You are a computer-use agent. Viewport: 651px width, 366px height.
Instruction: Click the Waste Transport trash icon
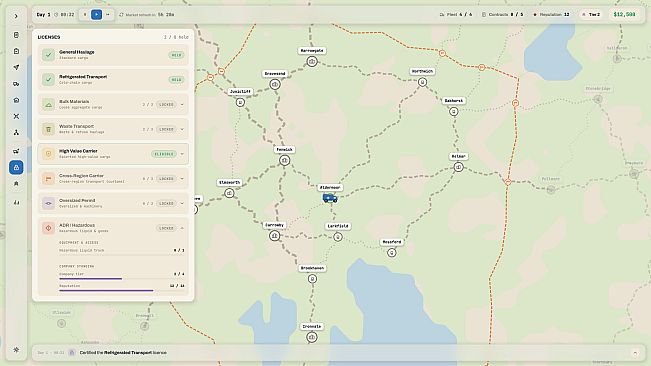coord(48,129)
